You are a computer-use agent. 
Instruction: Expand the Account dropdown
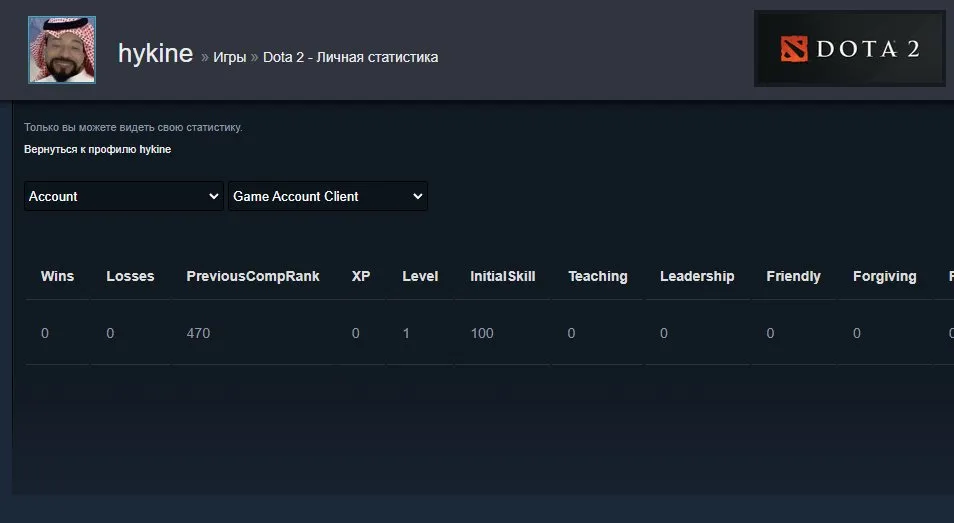(x=124, y=196)
